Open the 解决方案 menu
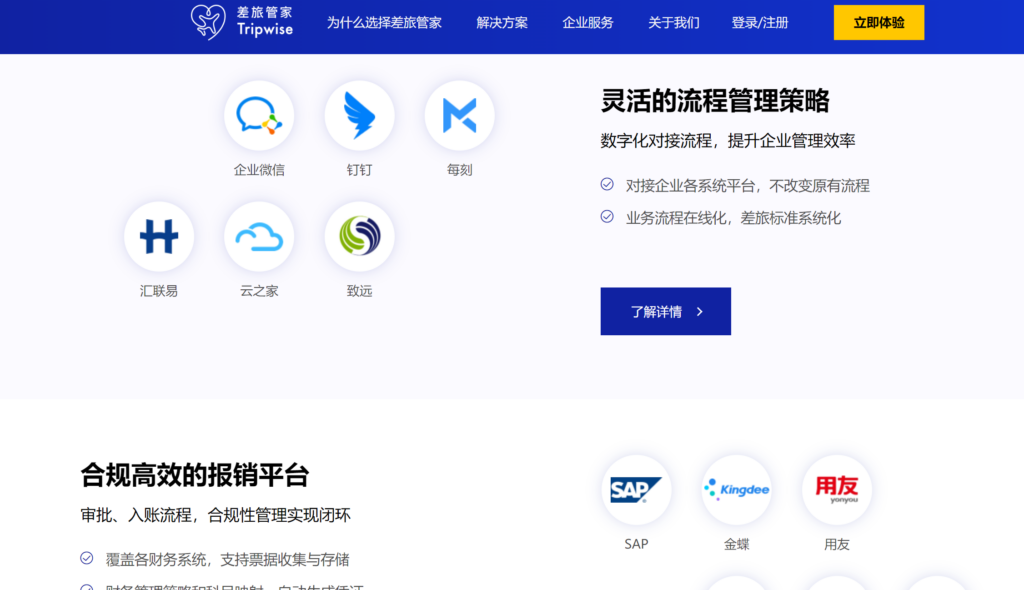Viewport: 1024px width, 590px height. (502, 23)
